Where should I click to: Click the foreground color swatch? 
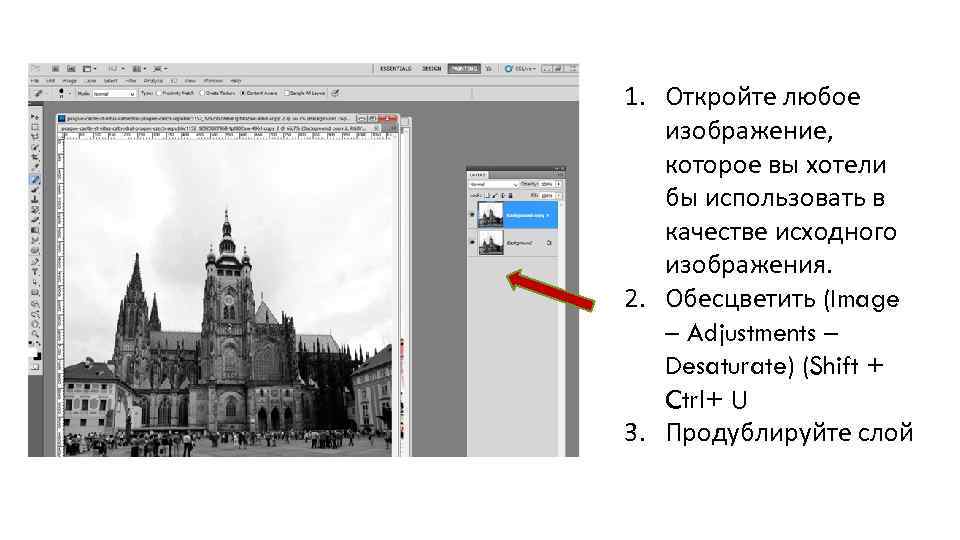(34, 353)
